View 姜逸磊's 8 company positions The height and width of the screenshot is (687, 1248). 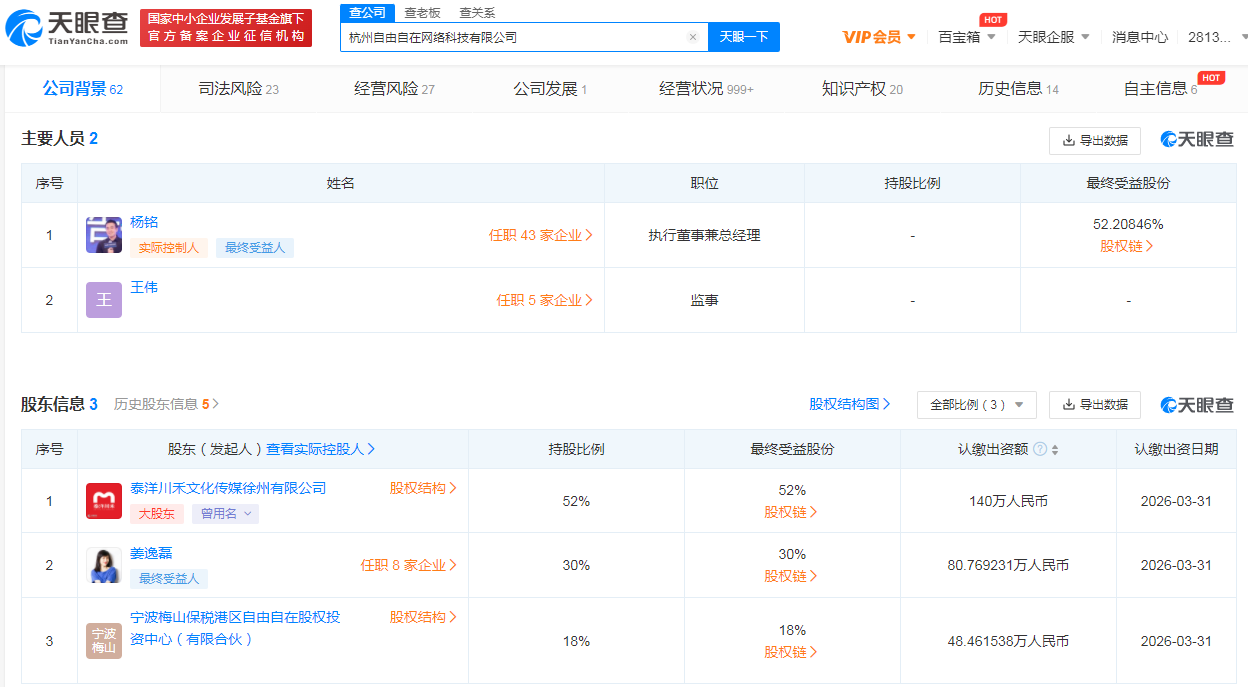click(409, 565)
